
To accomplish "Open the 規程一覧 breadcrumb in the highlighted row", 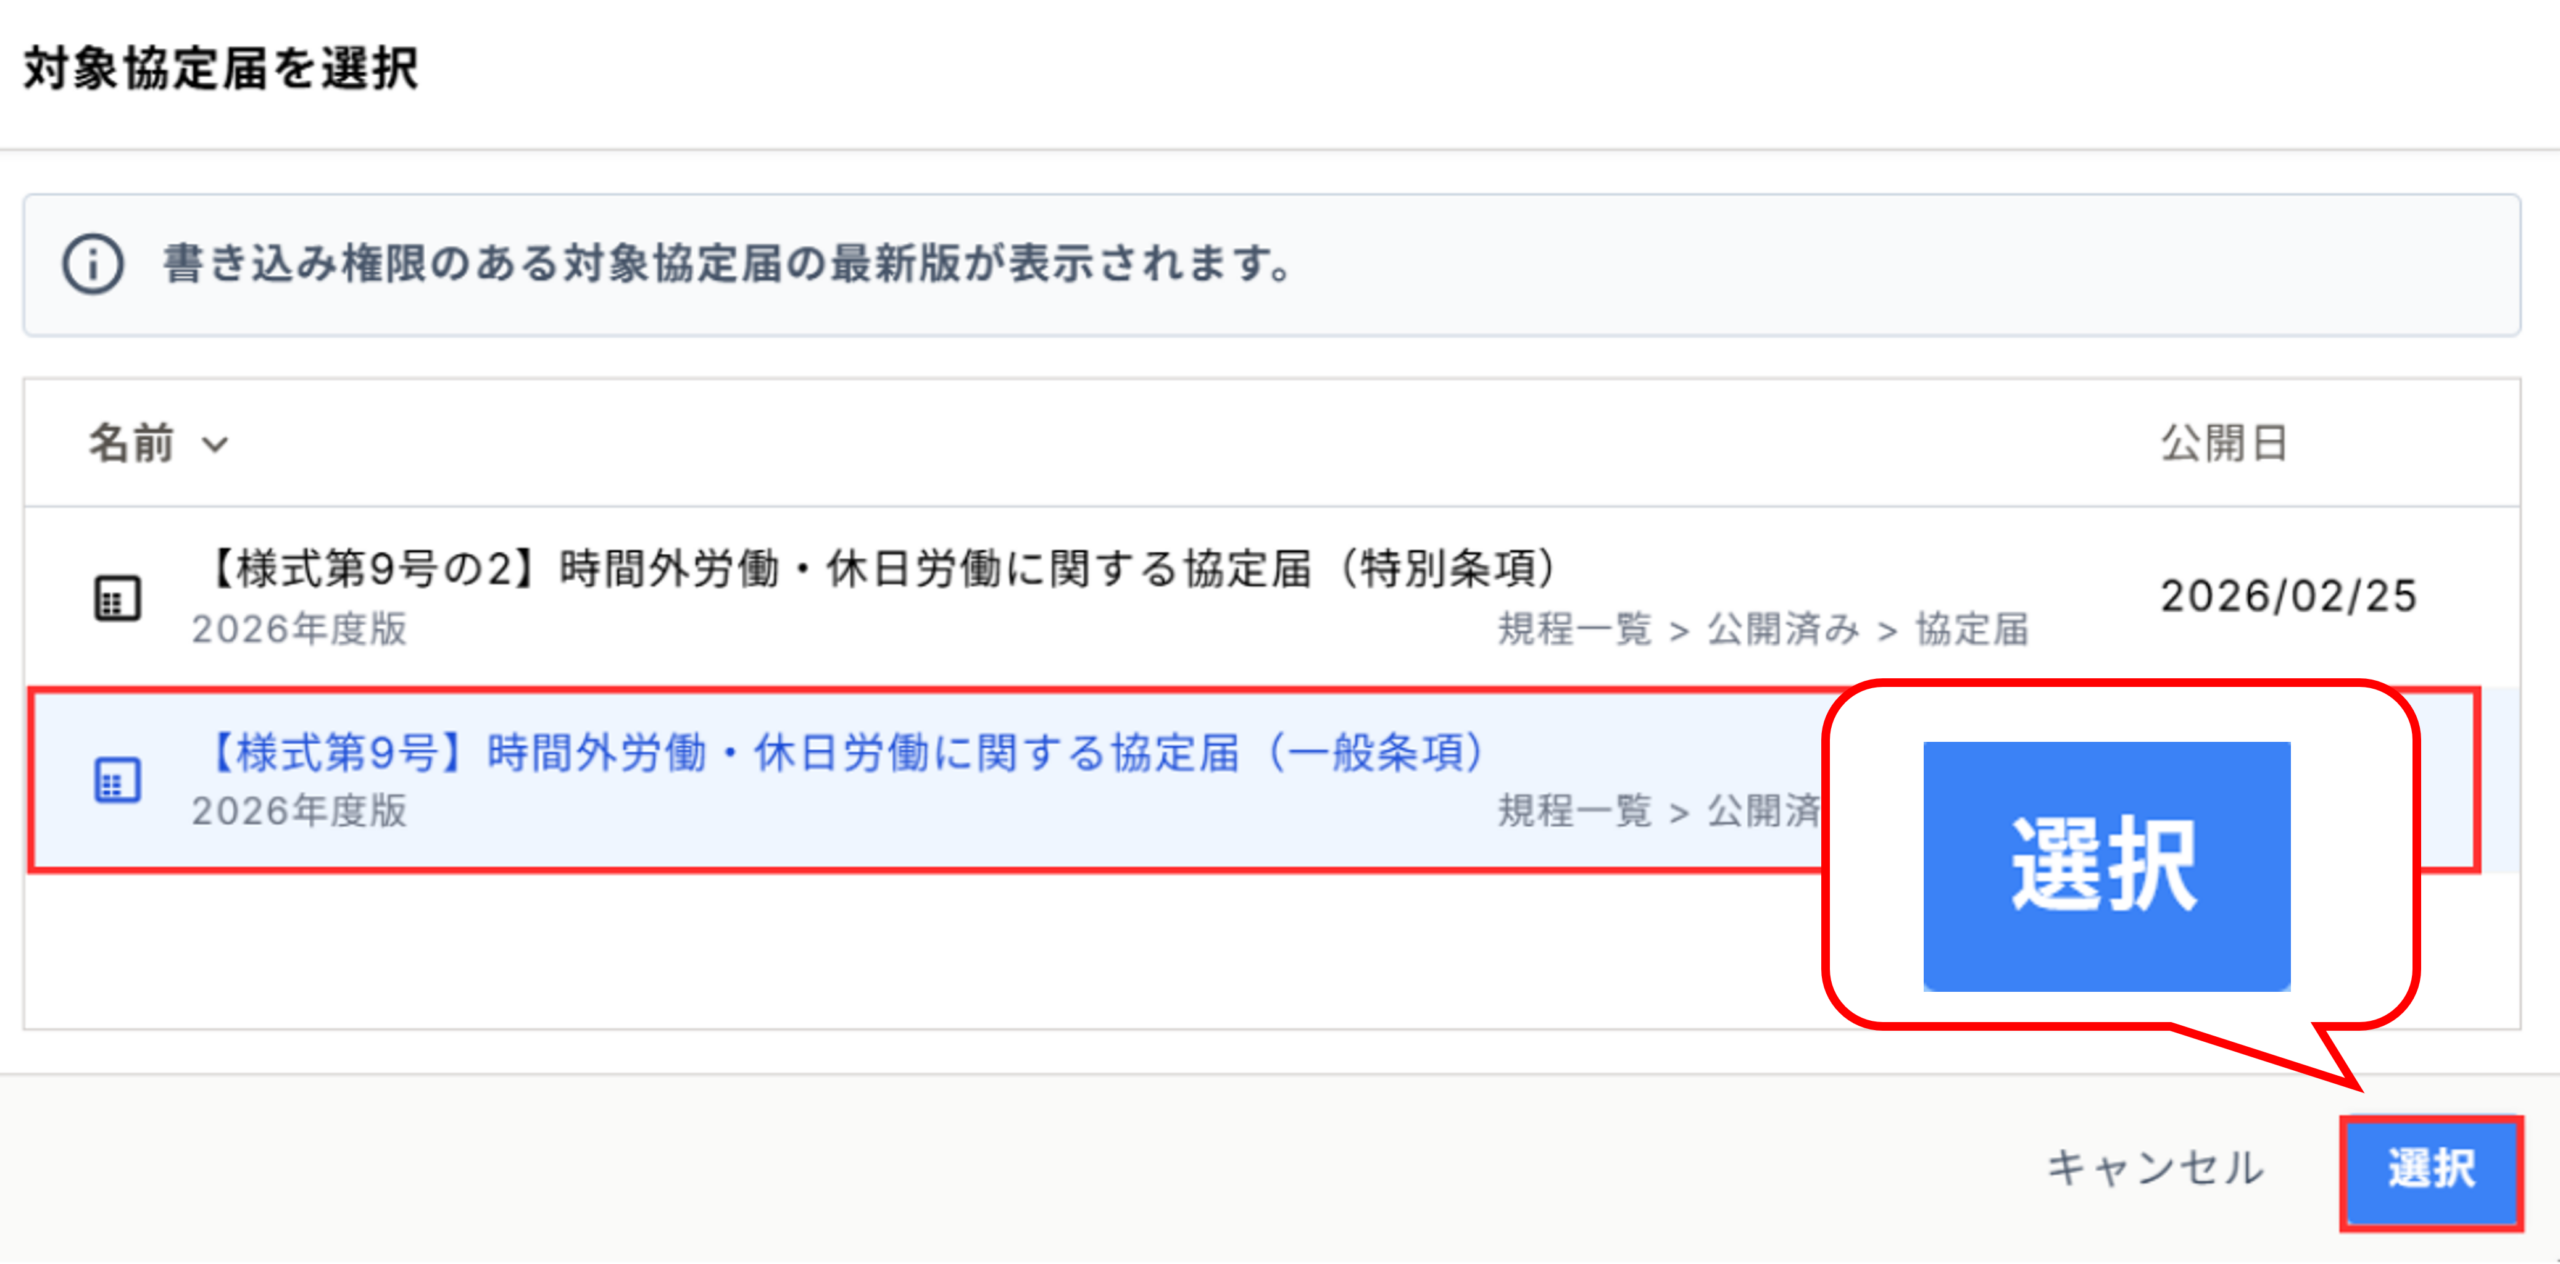I will click(1574, 811).
